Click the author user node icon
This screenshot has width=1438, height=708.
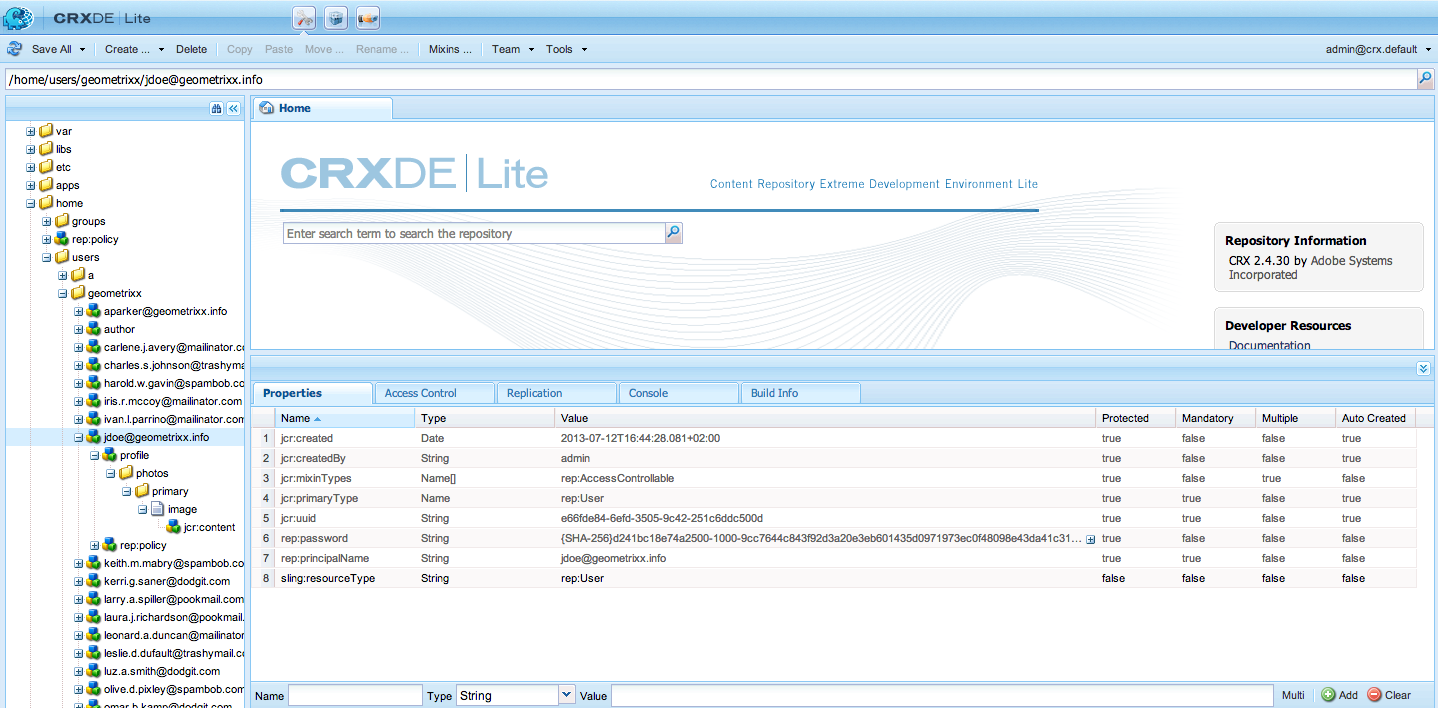(x=94, y=329)
